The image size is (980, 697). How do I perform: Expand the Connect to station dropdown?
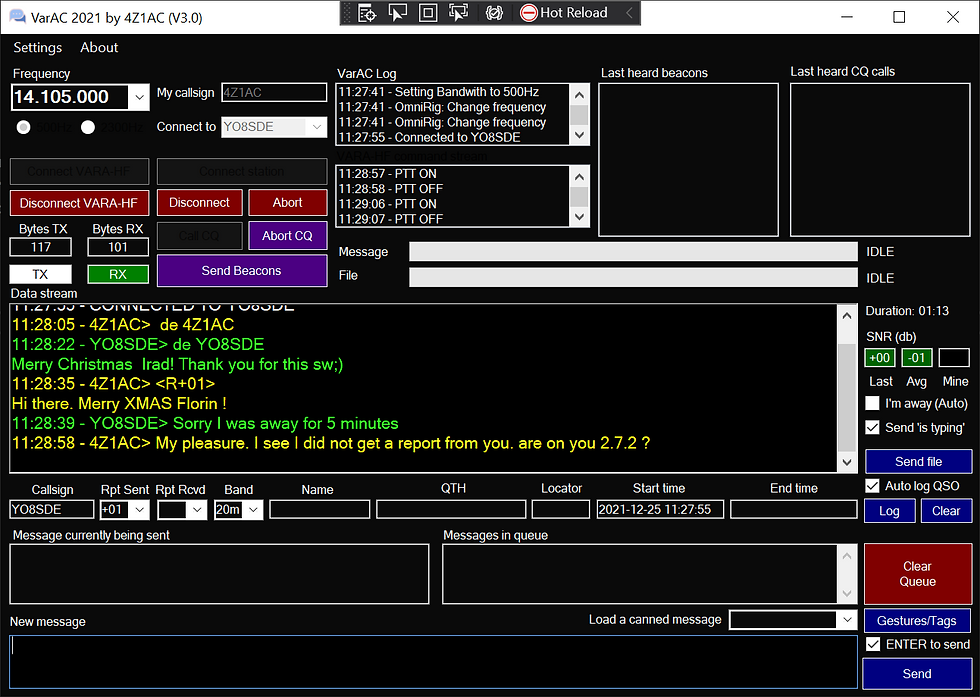pos(317,127)
